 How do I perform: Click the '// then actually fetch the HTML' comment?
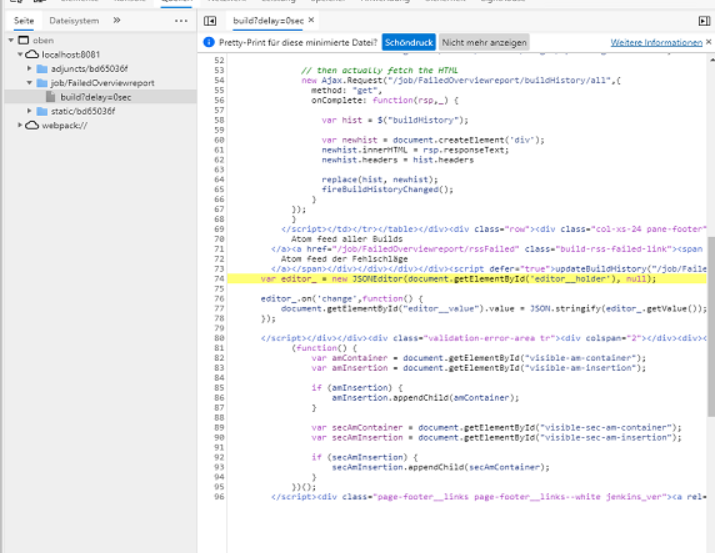pos(379,70)
